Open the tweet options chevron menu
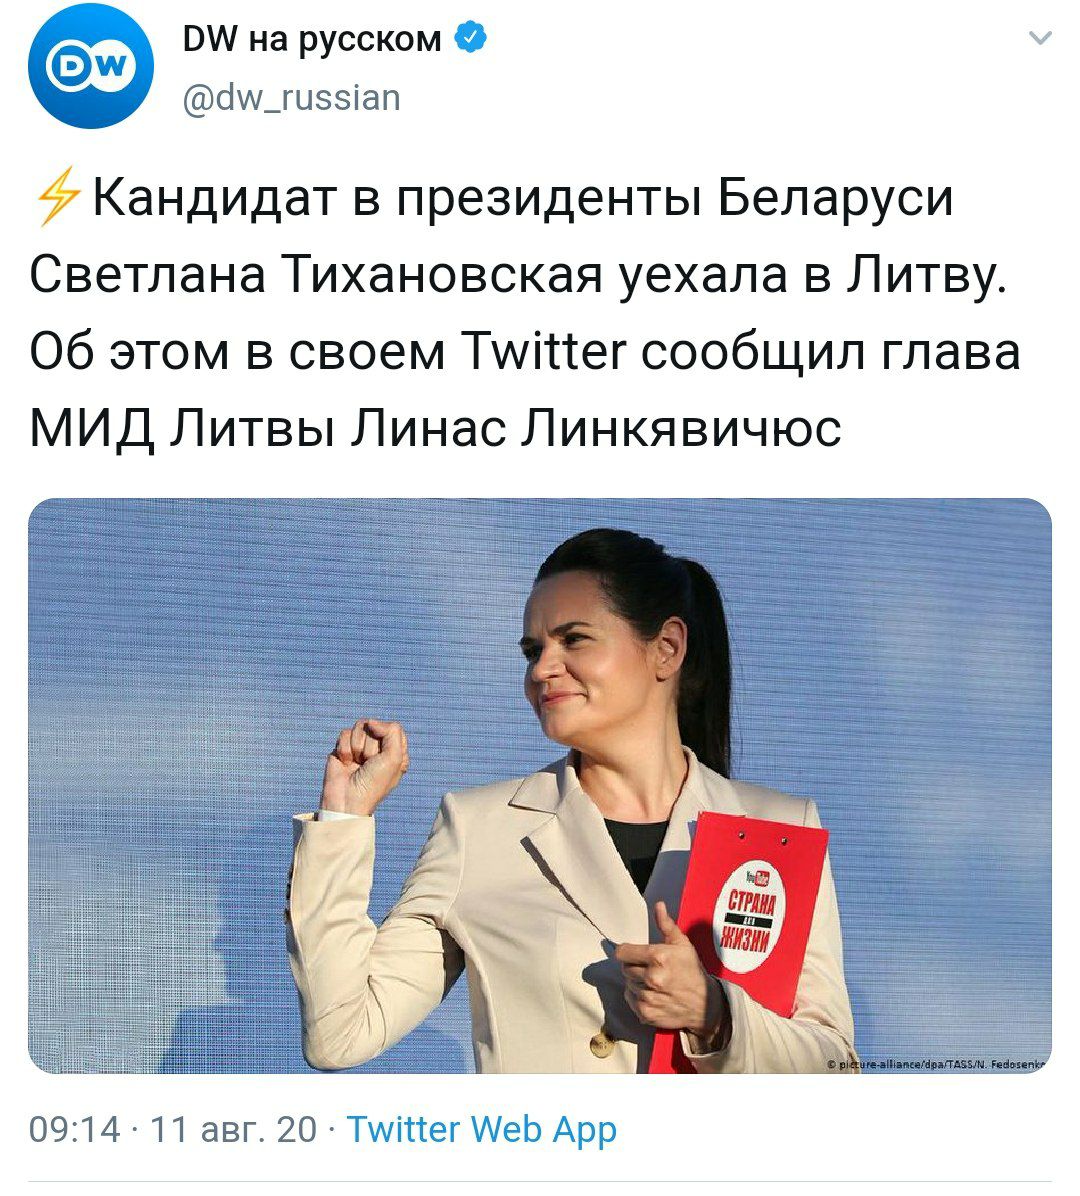Viewport: 1080px width, 1196px height. pyautogui.click(x=1040, y=37)
